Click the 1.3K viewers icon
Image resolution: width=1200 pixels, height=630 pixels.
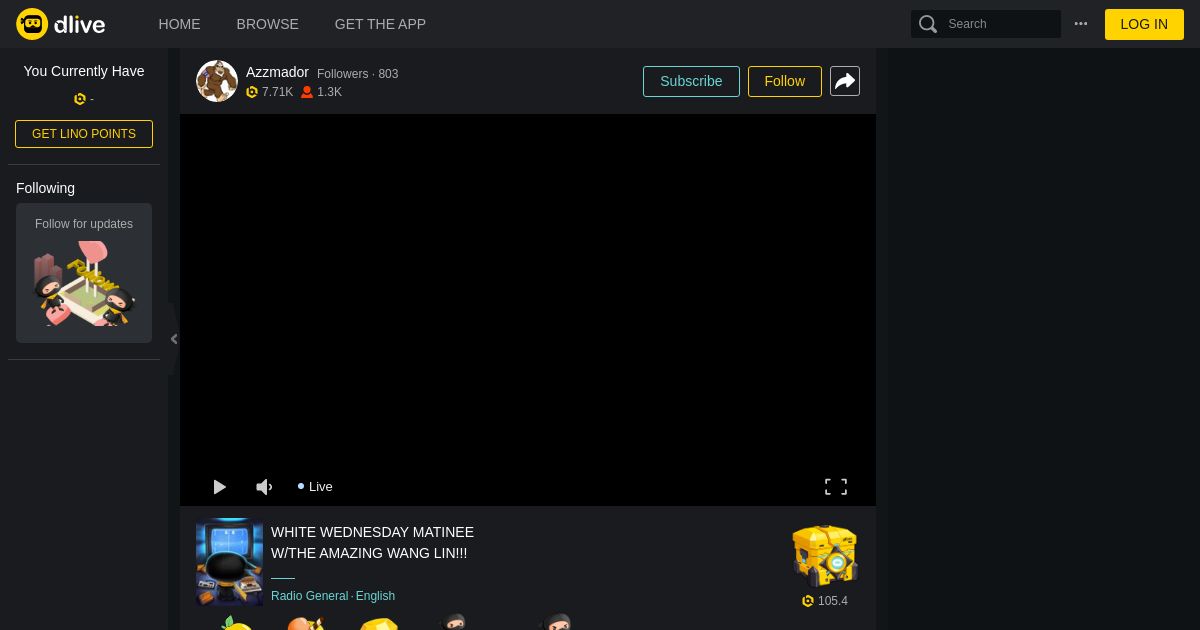point(307,92)
